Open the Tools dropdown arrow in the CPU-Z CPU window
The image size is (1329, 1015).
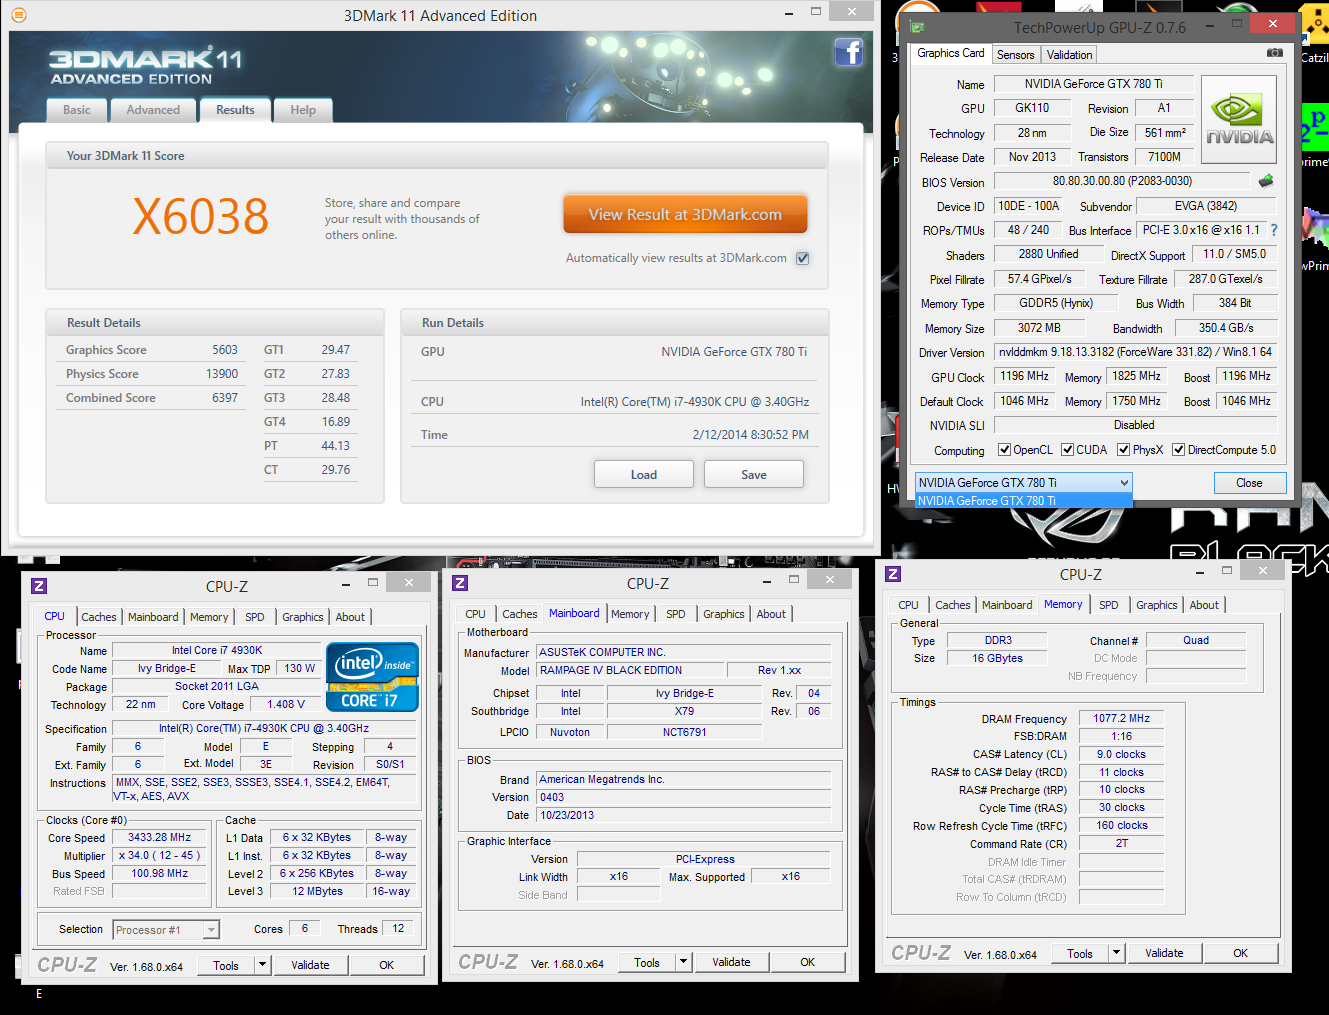click(263, 965)
